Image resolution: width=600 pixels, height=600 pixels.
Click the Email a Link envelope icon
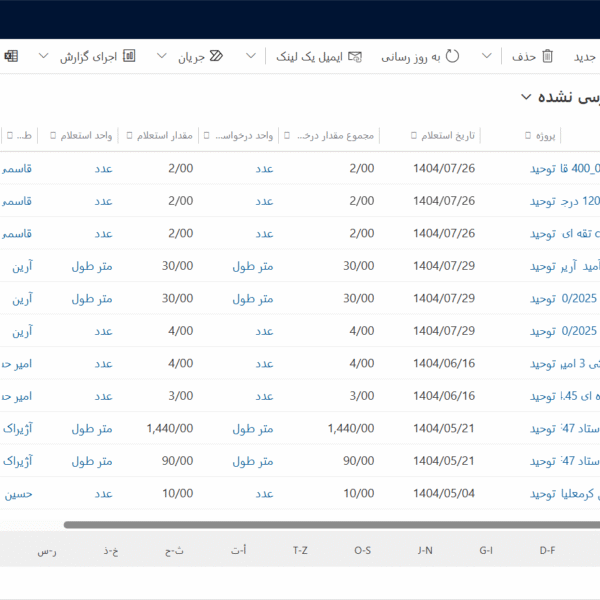[355, 57]
